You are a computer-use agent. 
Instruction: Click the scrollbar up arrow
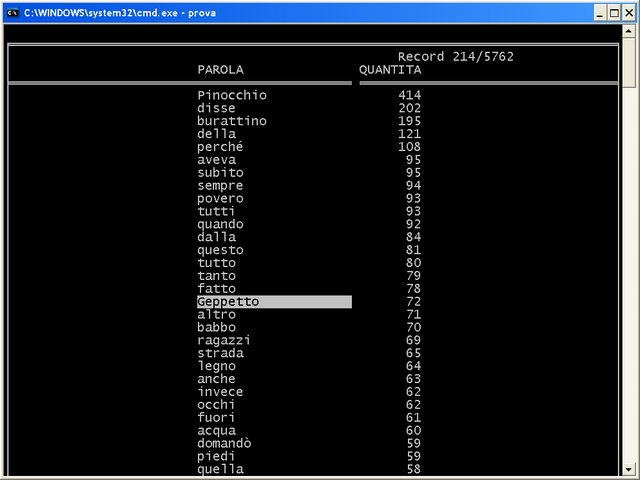pyautogui.click(x=629, y=31)
